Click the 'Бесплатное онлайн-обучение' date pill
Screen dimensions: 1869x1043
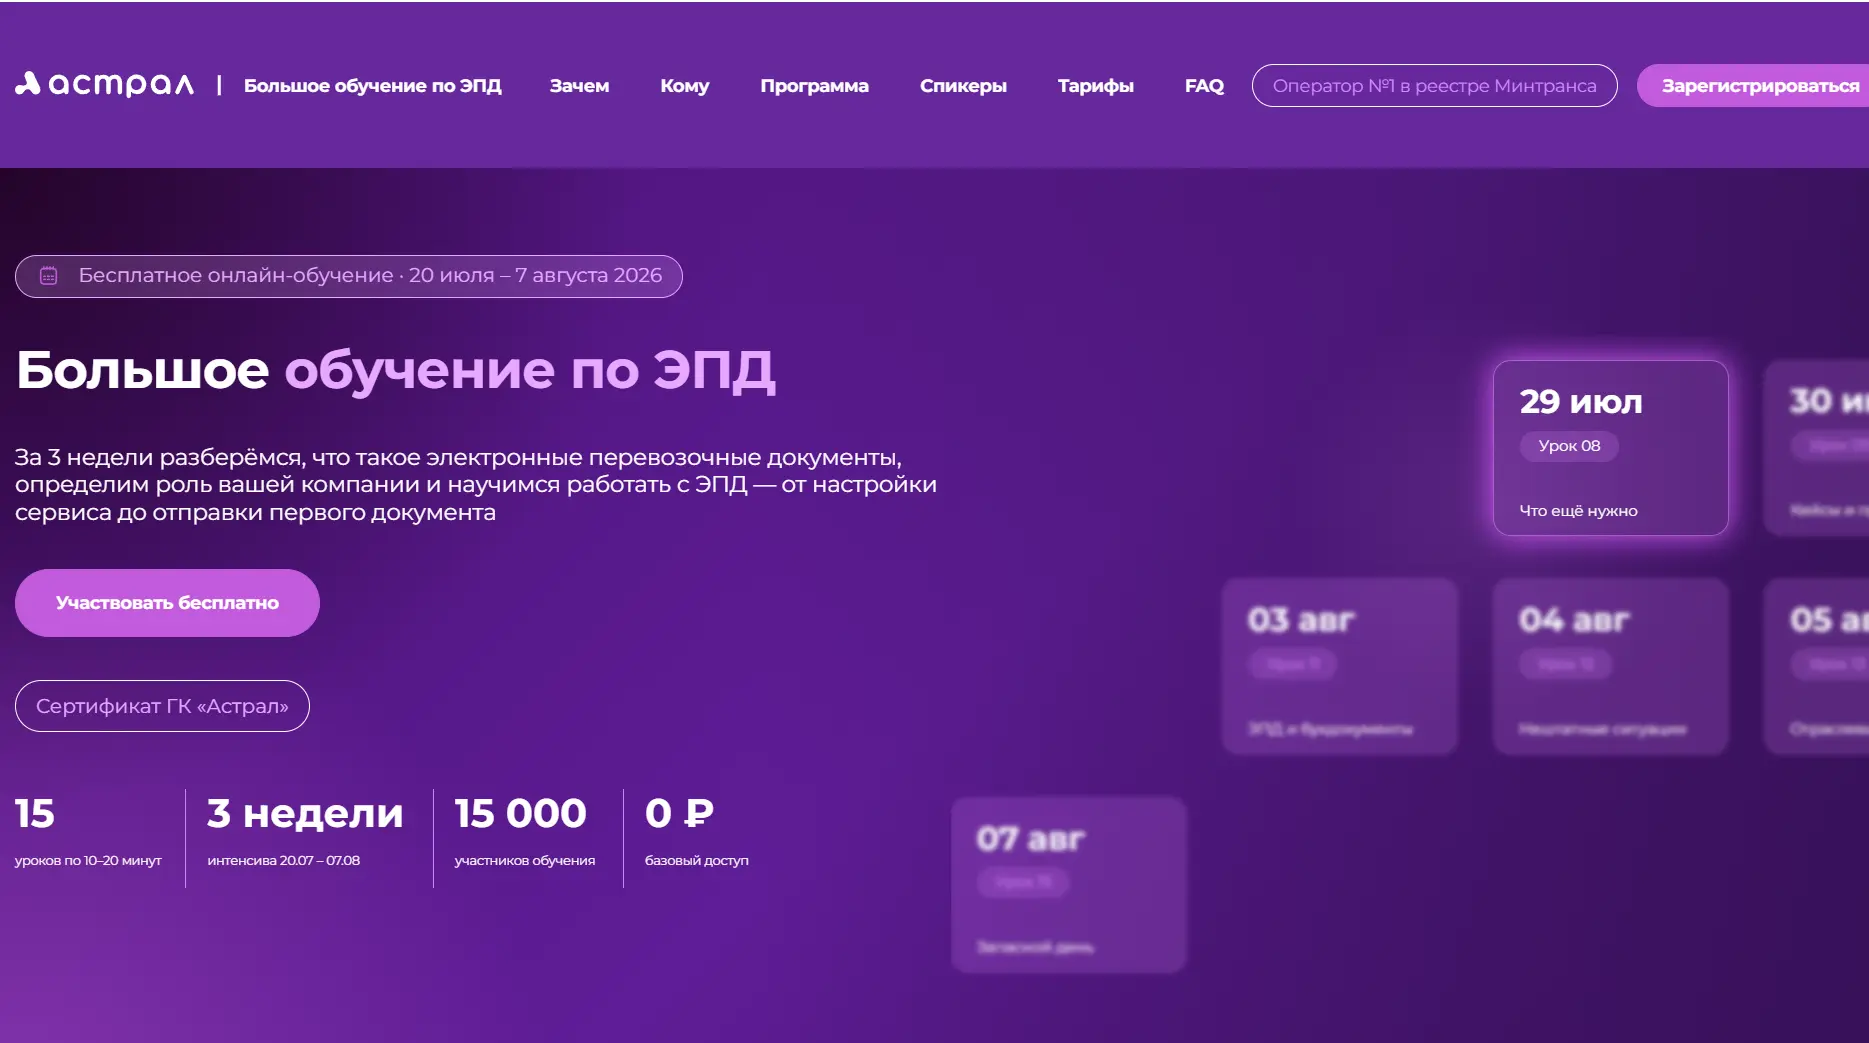coord(348,276)
